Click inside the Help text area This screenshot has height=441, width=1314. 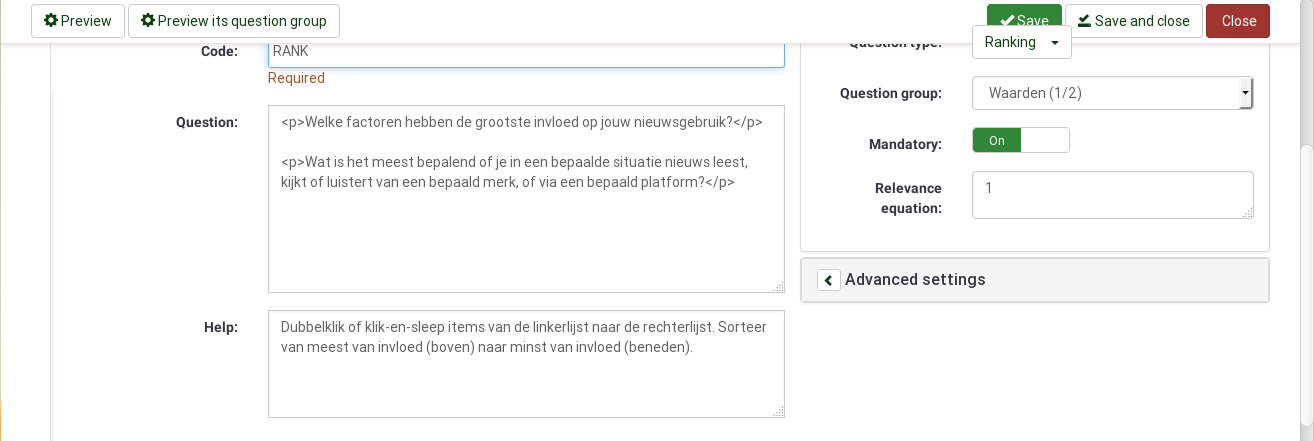click(526, 380)
